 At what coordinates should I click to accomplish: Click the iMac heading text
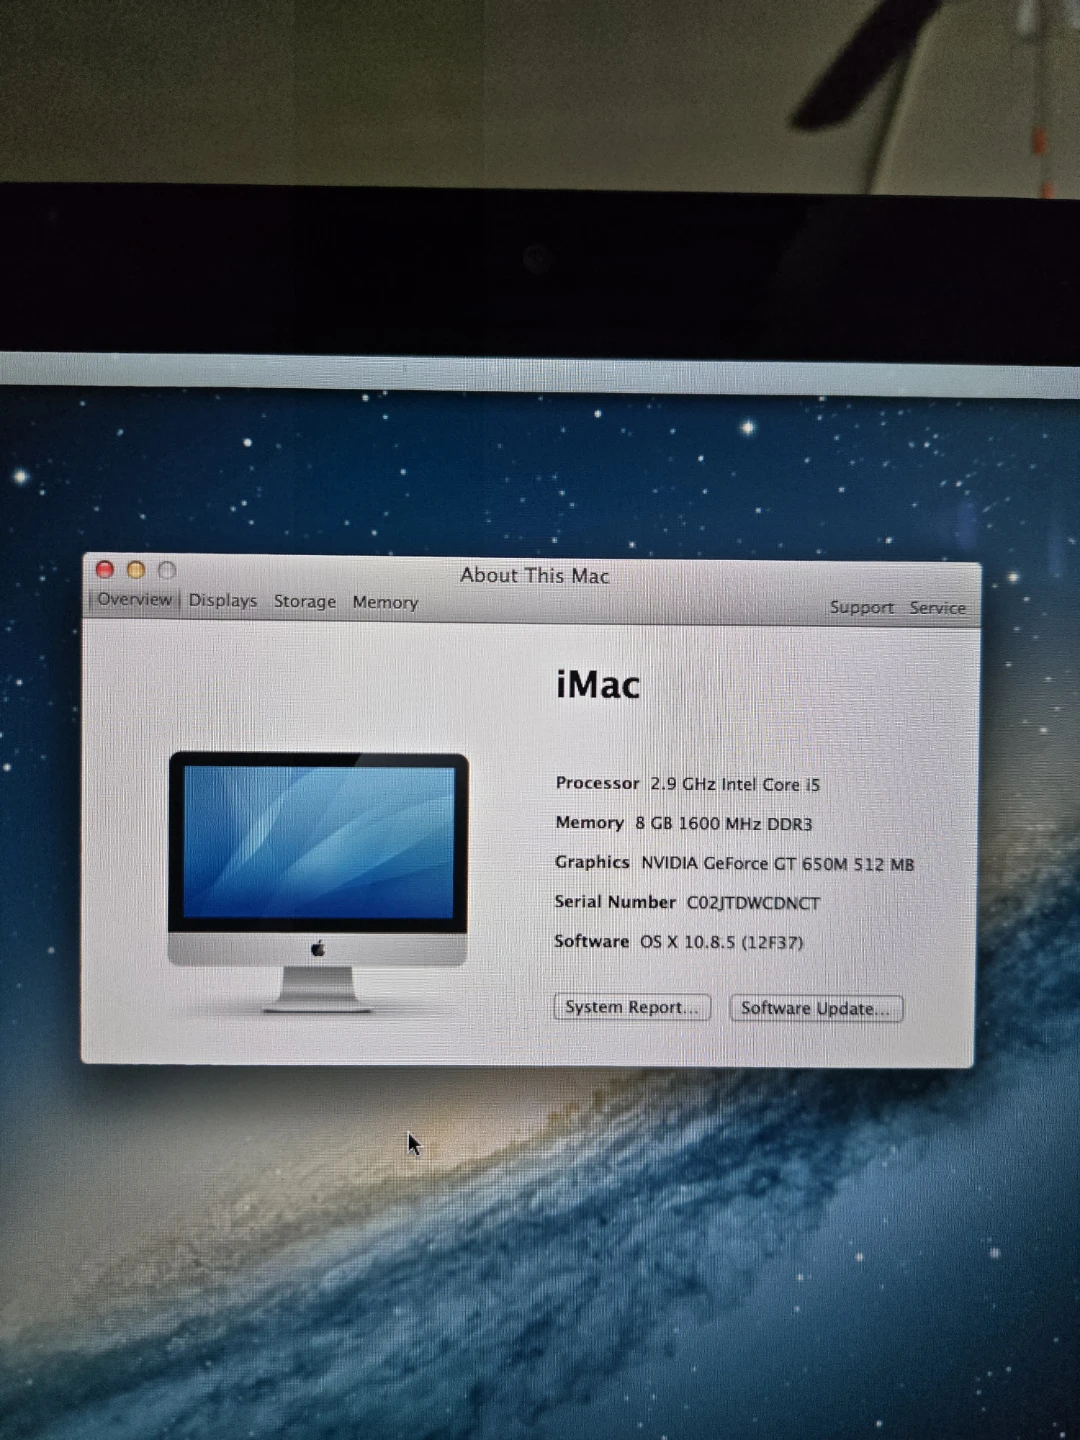[x=598, y=685]
